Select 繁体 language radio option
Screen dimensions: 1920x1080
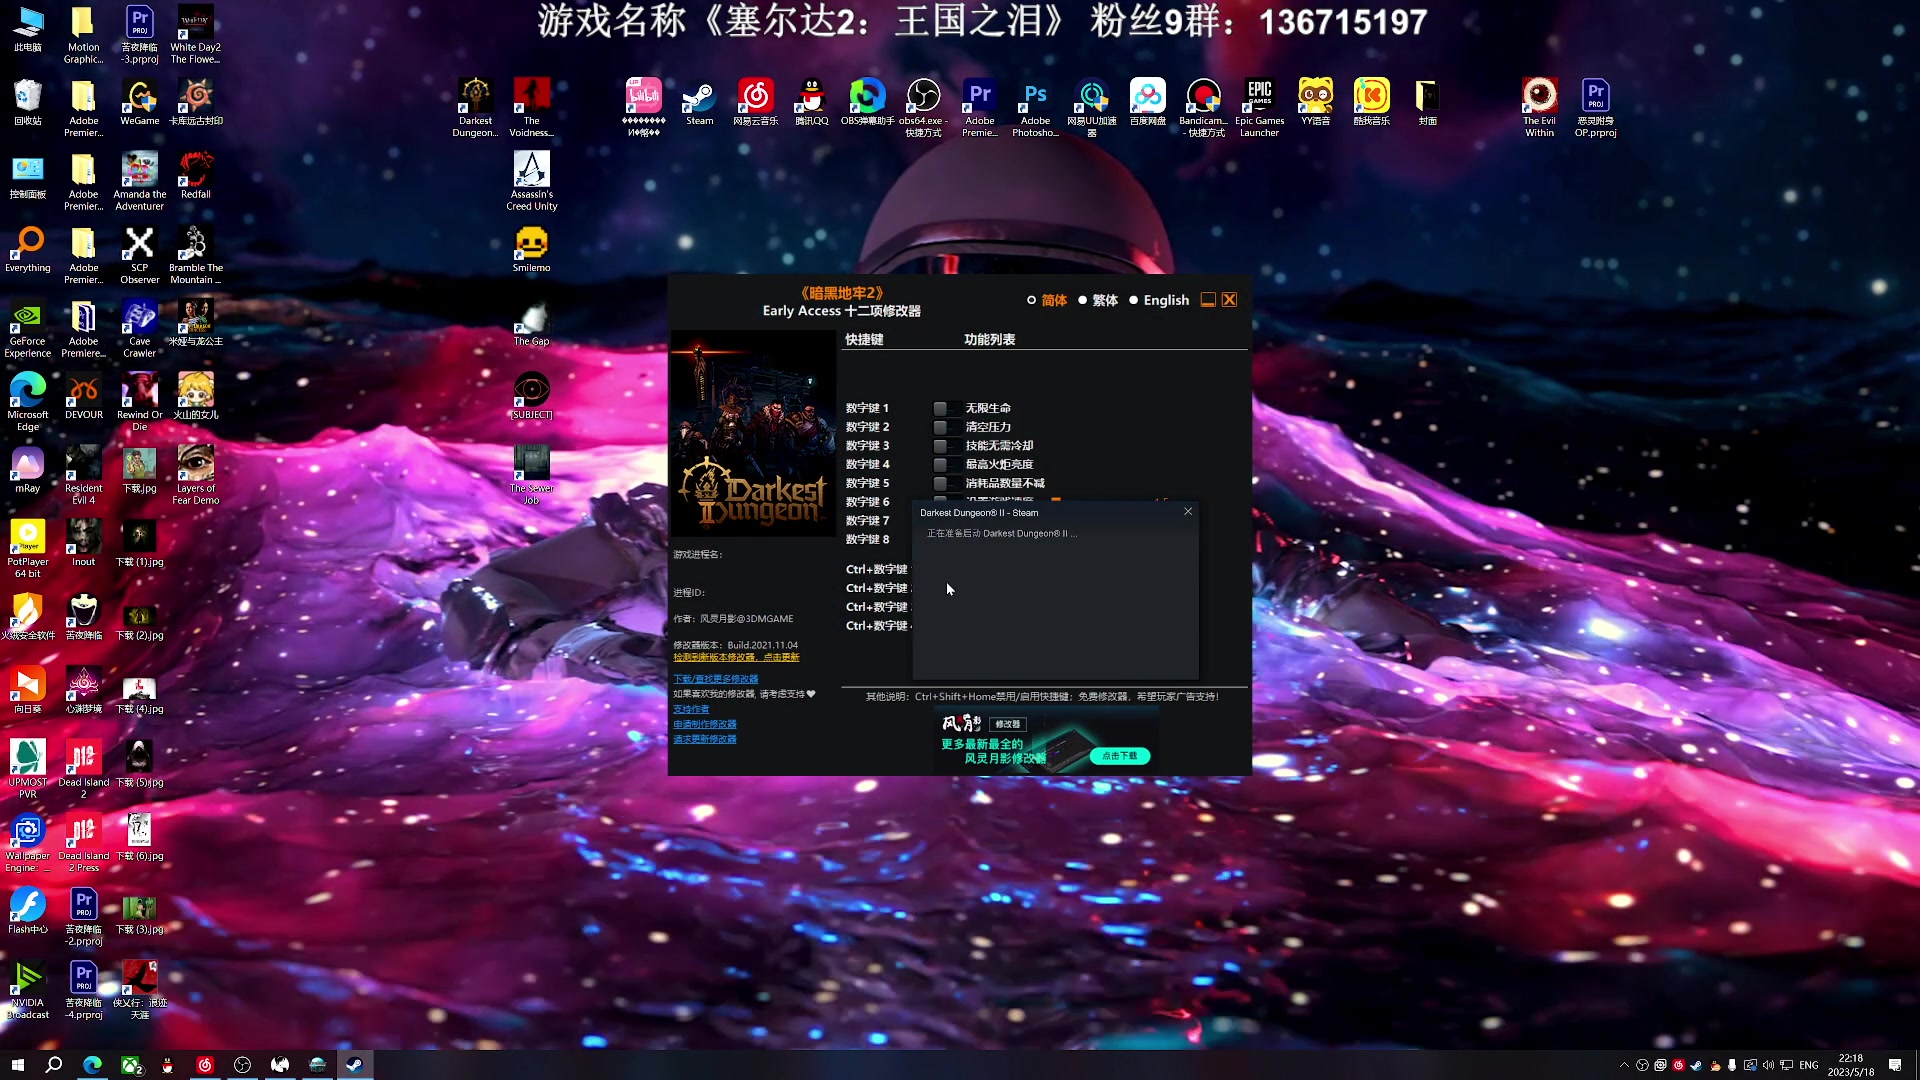pos(1083,300)
